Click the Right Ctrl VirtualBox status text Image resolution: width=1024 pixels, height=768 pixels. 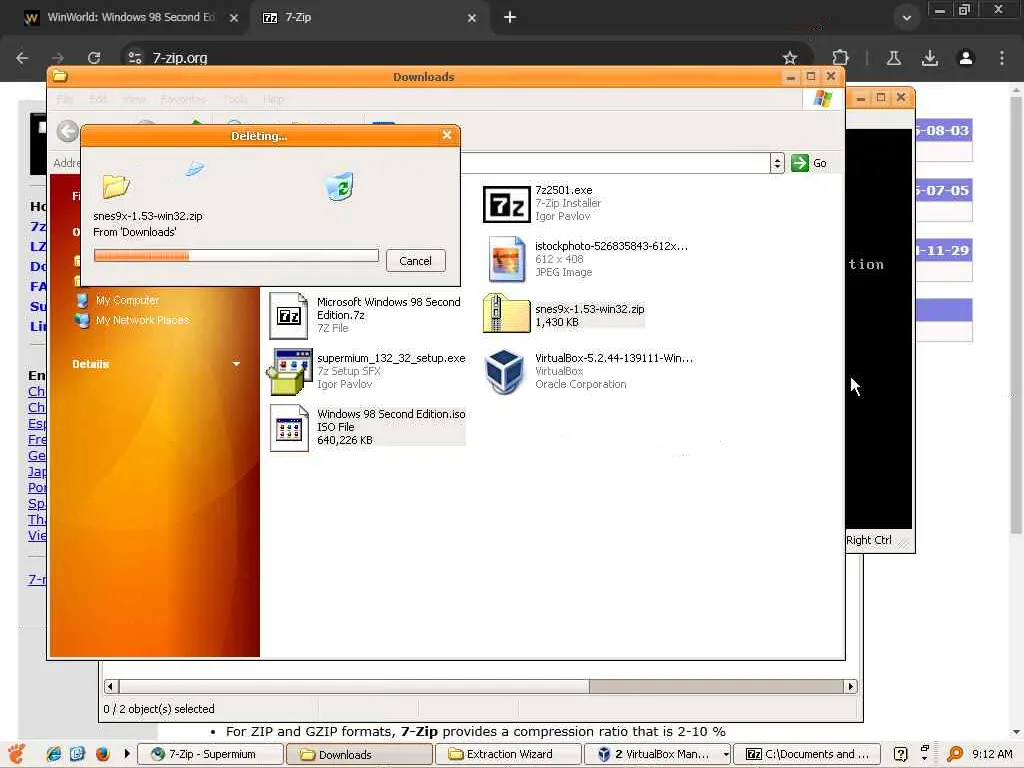coord(869,540)
